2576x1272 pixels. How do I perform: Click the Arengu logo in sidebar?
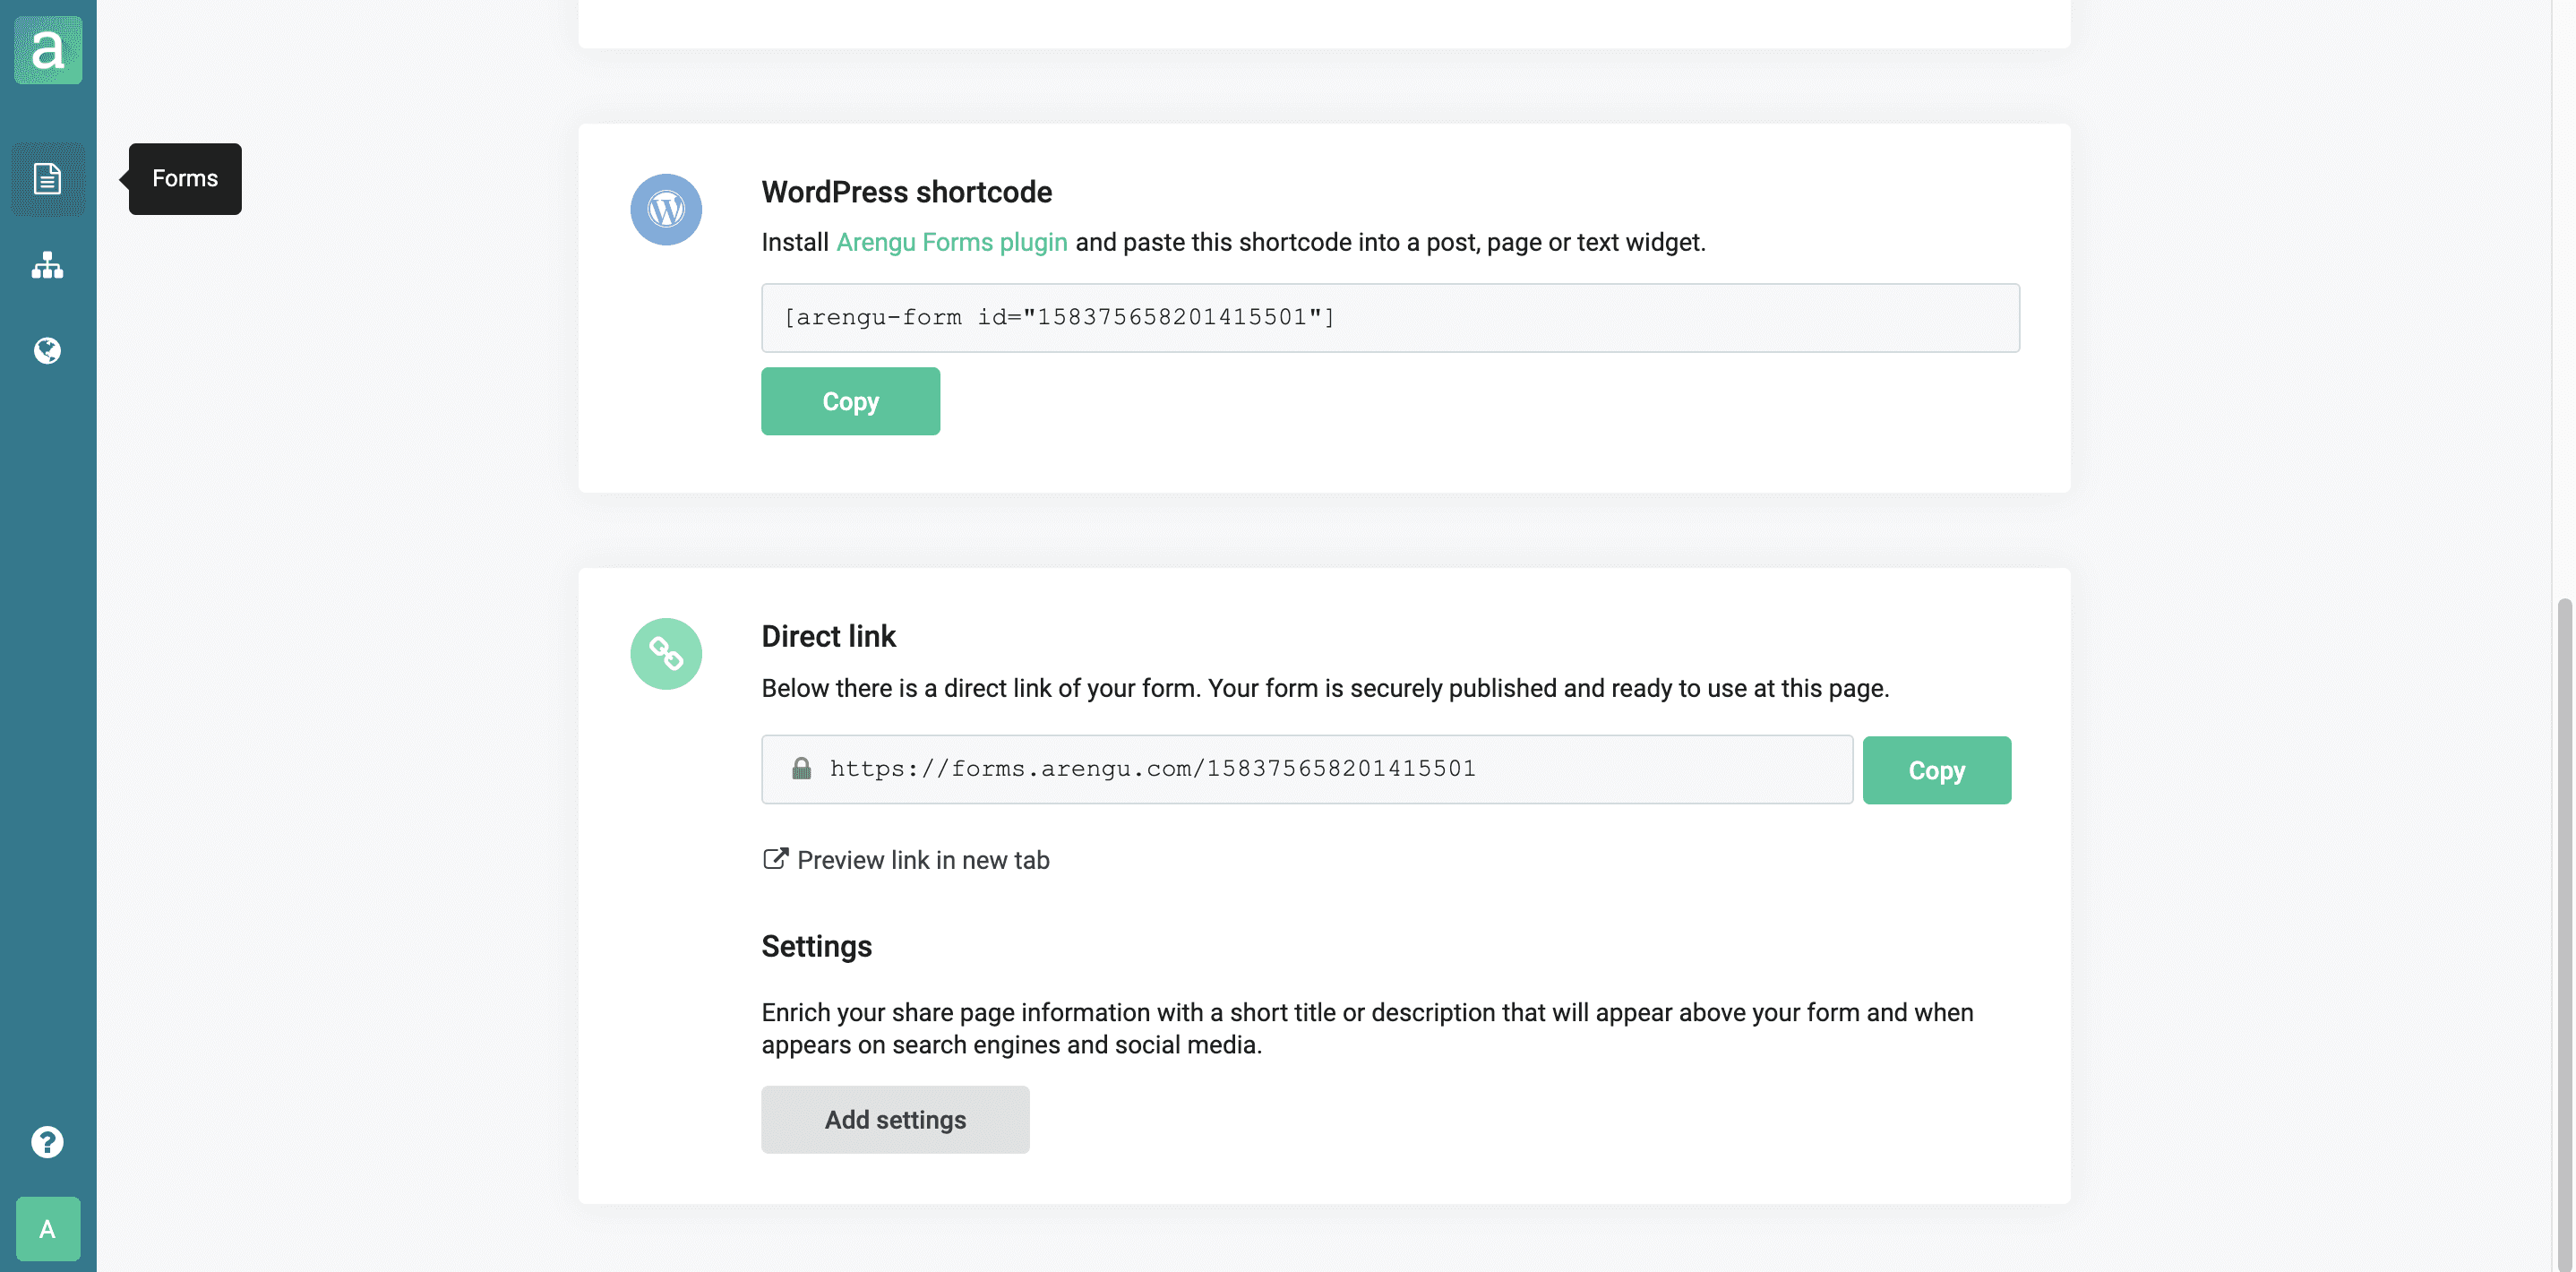coord(48,50)
